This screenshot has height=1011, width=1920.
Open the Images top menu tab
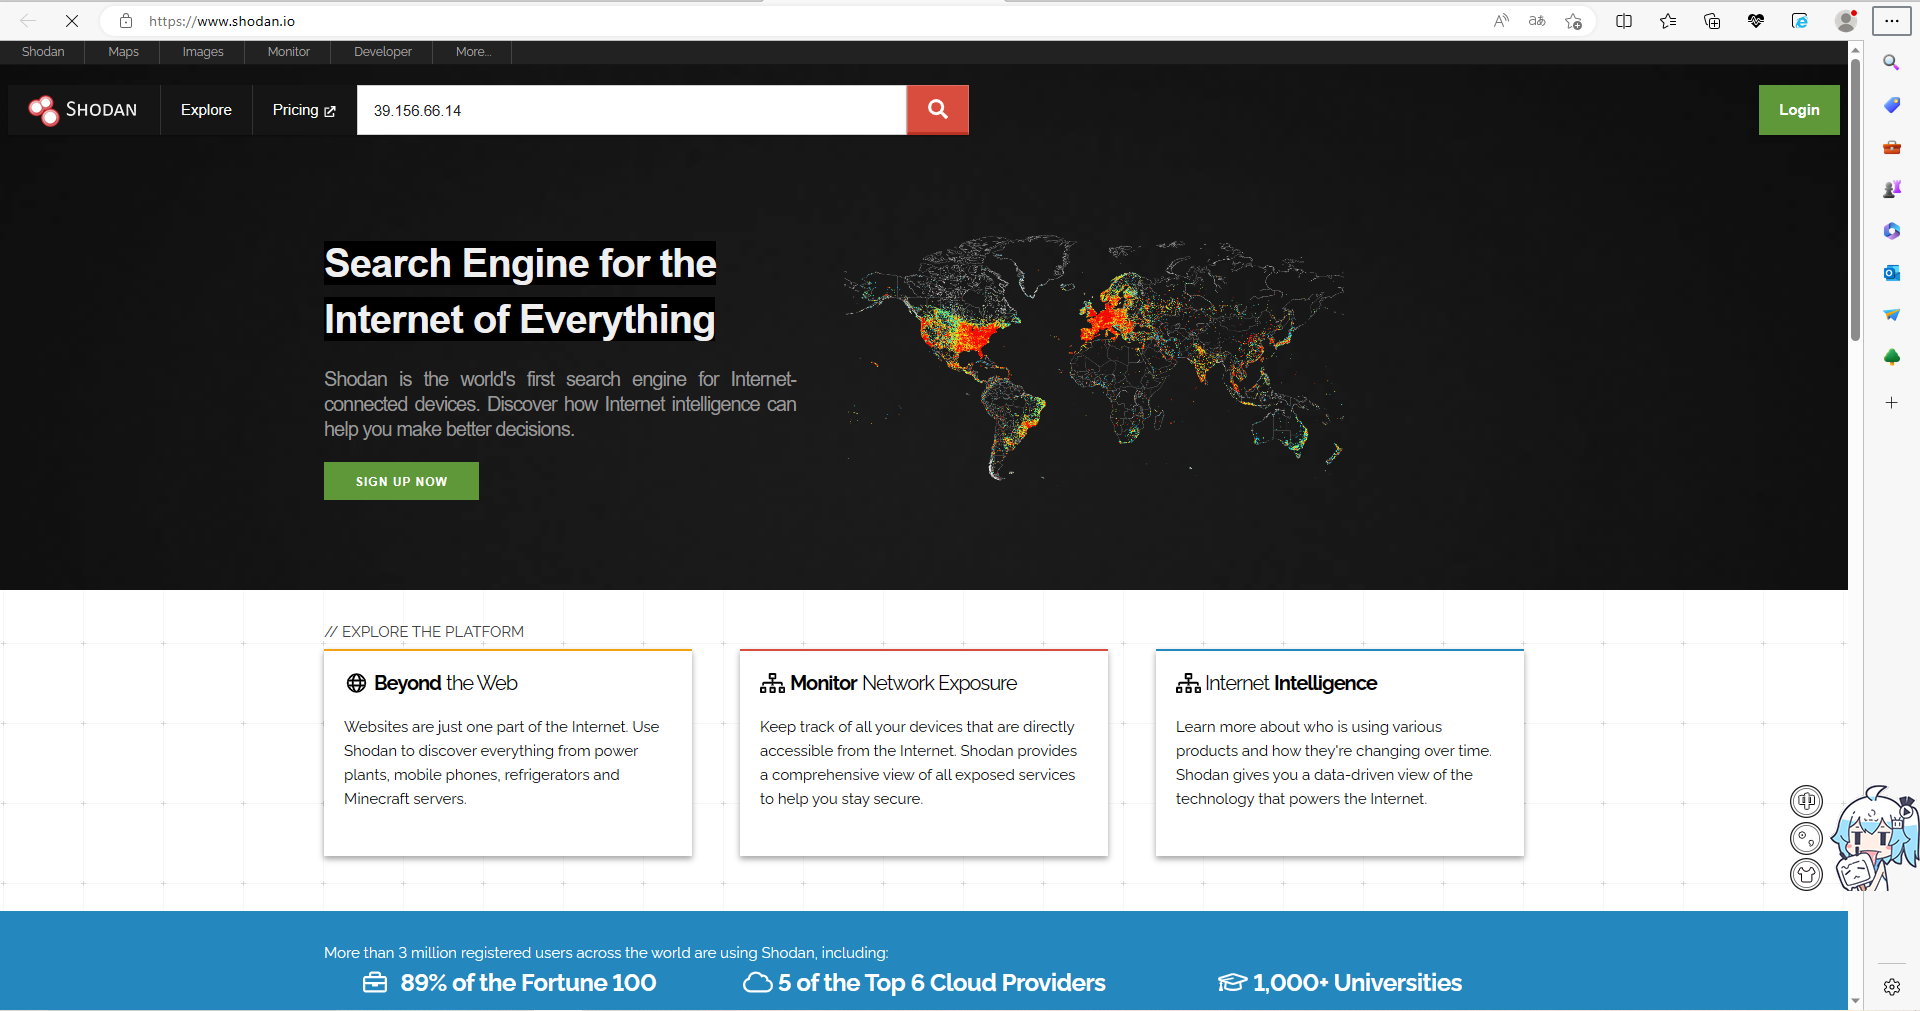point(203,52)
